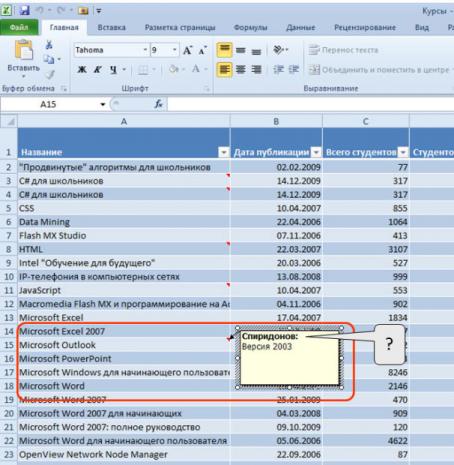Click the Borders icon in the font group
Image resolution: width=454 pixels, height=465 pixels.
tap(143, 70)
